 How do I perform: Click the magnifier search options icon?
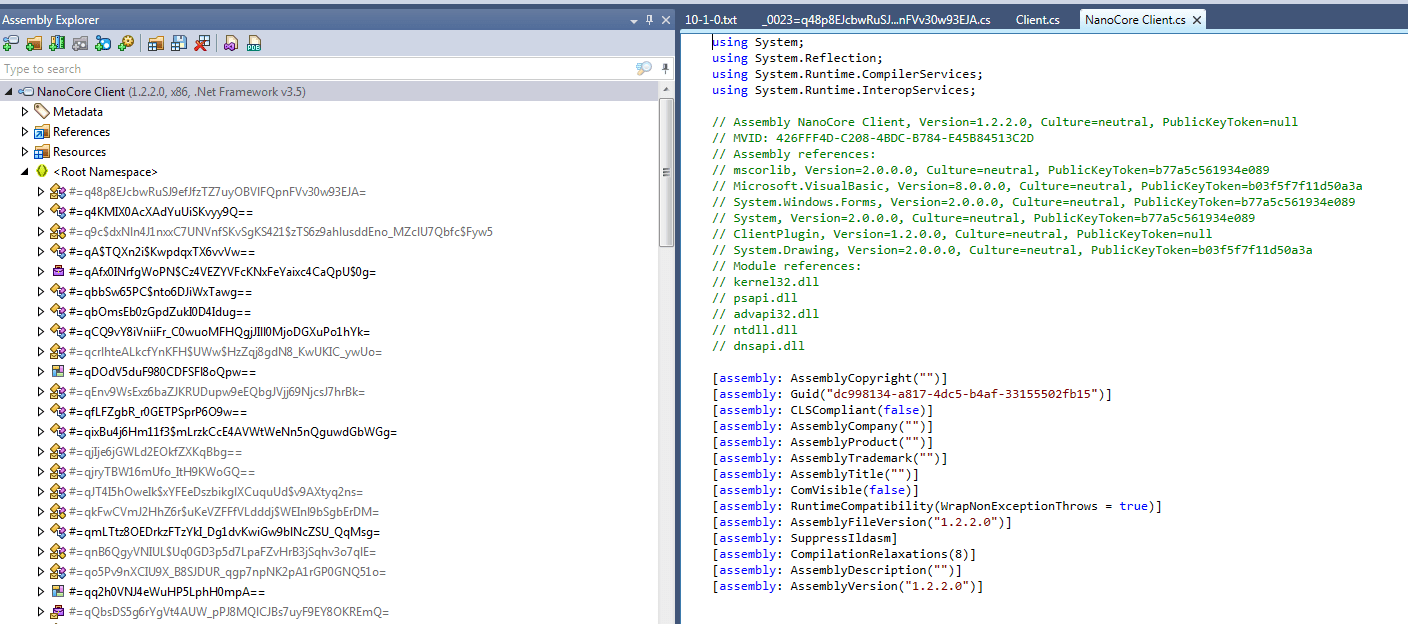point(644,69)
